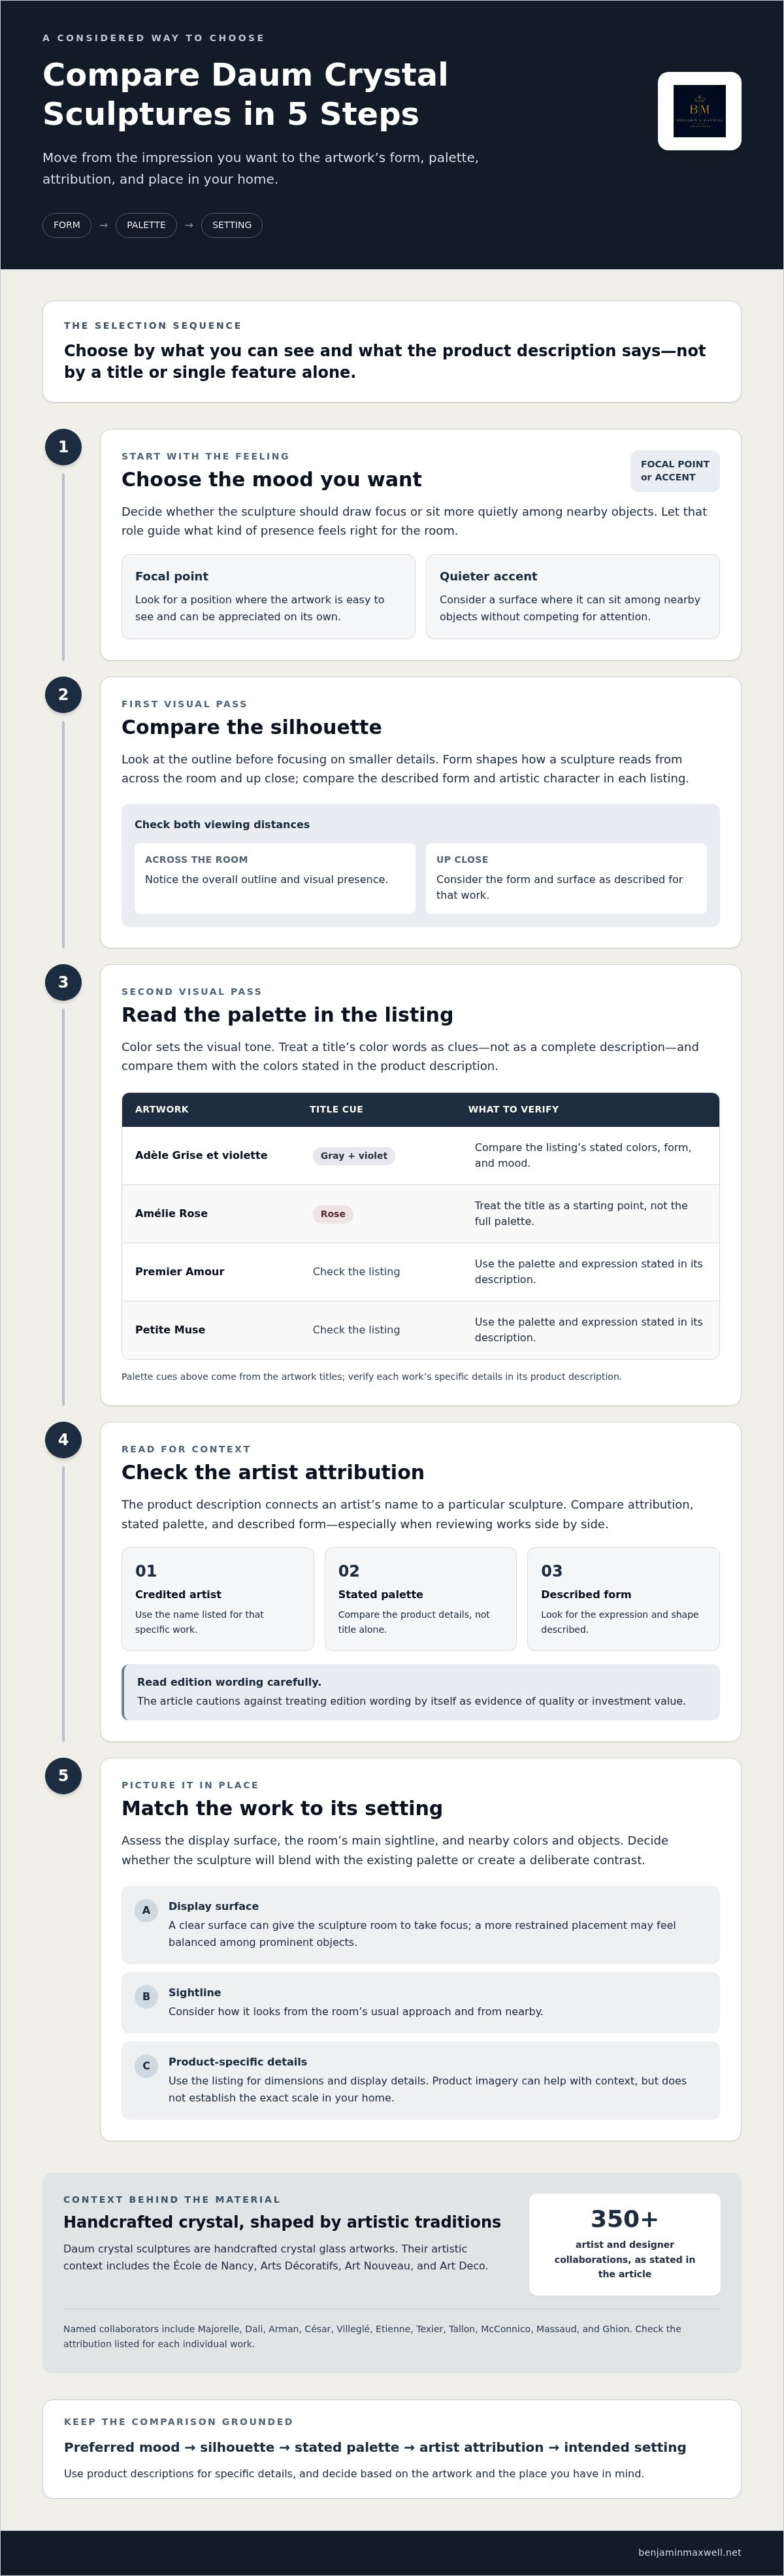Select the step 3 number circle
Image resolution: width=784 pixels, height=2576 pixels.
[63, 982]
